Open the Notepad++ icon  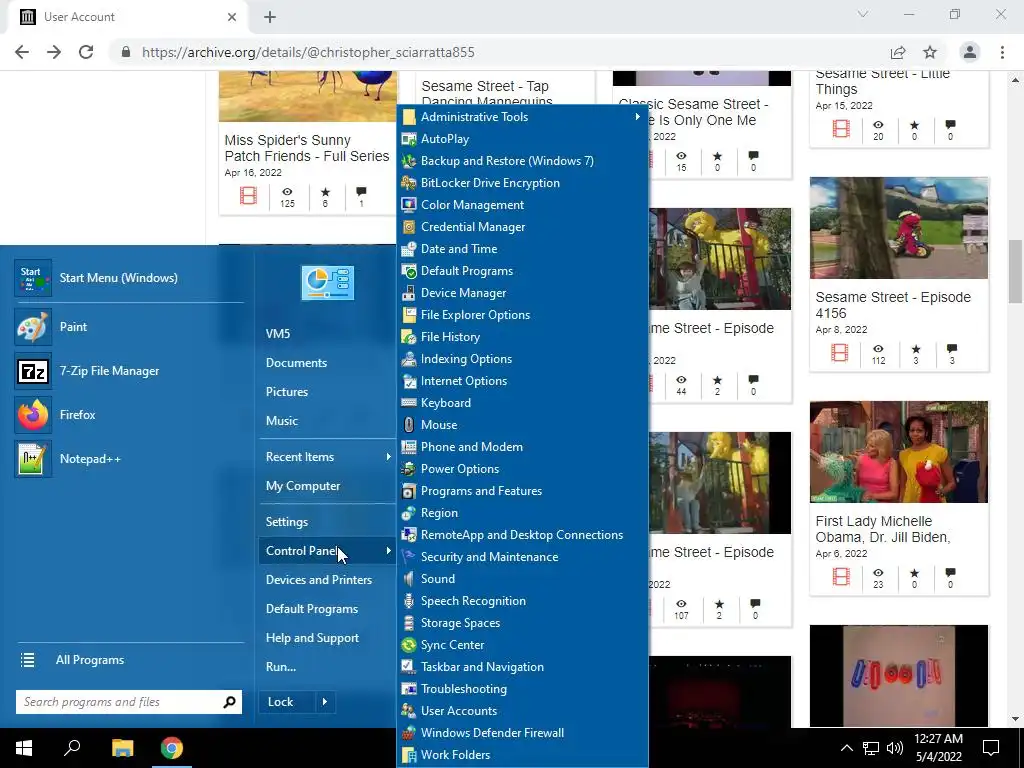[x=33, y=458]
